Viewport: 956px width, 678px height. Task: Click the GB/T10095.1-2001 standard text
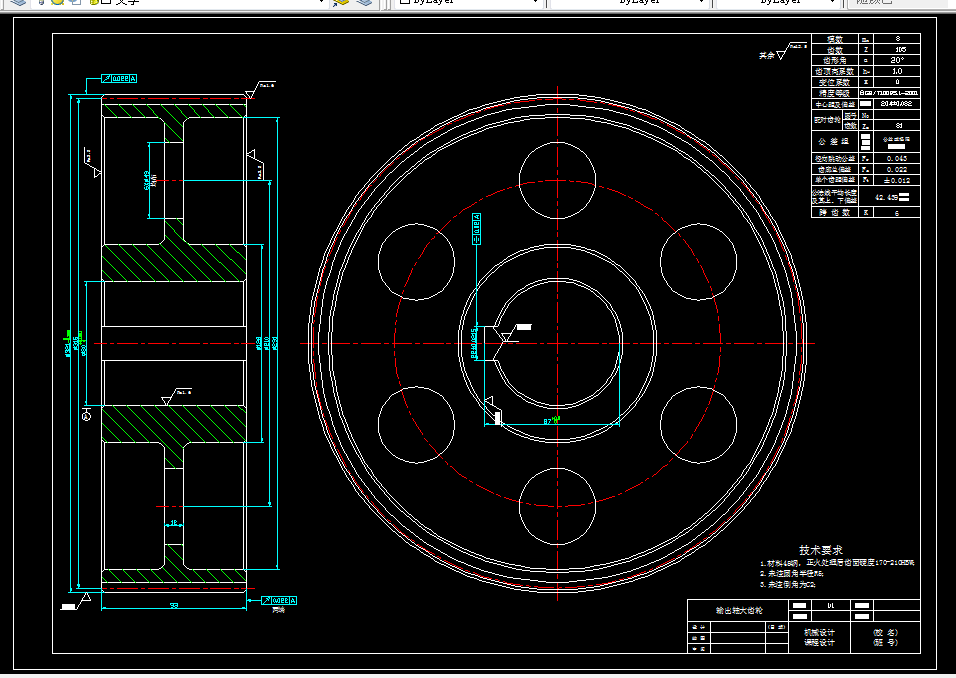point(890,93)
